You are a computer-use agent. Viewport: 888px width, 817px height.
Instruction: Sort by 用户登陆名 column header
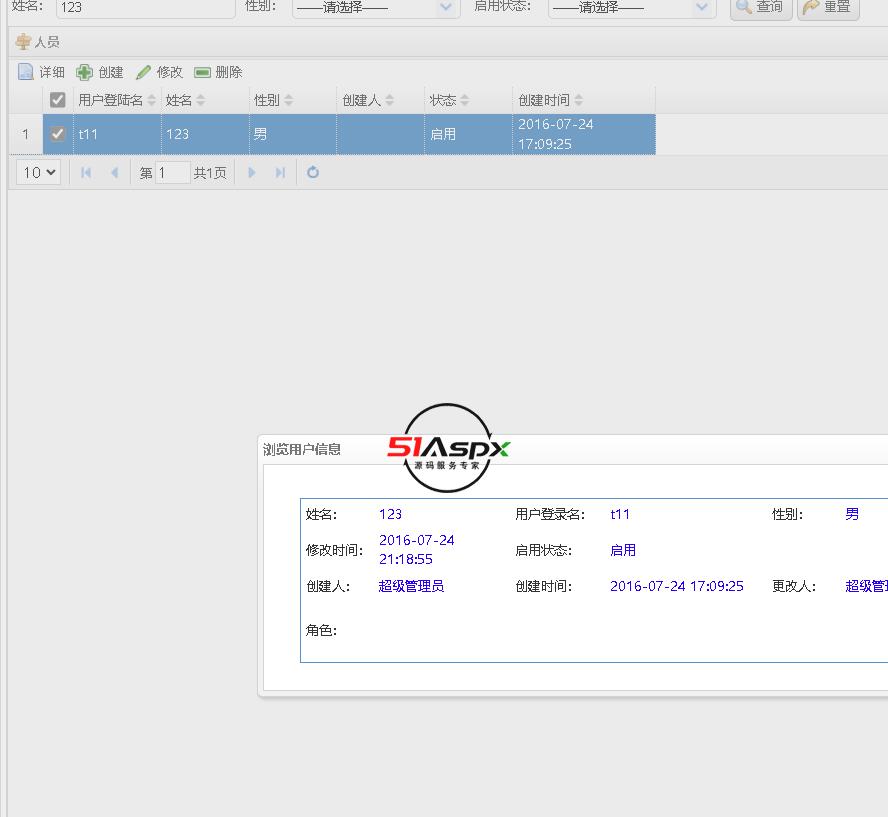tap(111, 100)
